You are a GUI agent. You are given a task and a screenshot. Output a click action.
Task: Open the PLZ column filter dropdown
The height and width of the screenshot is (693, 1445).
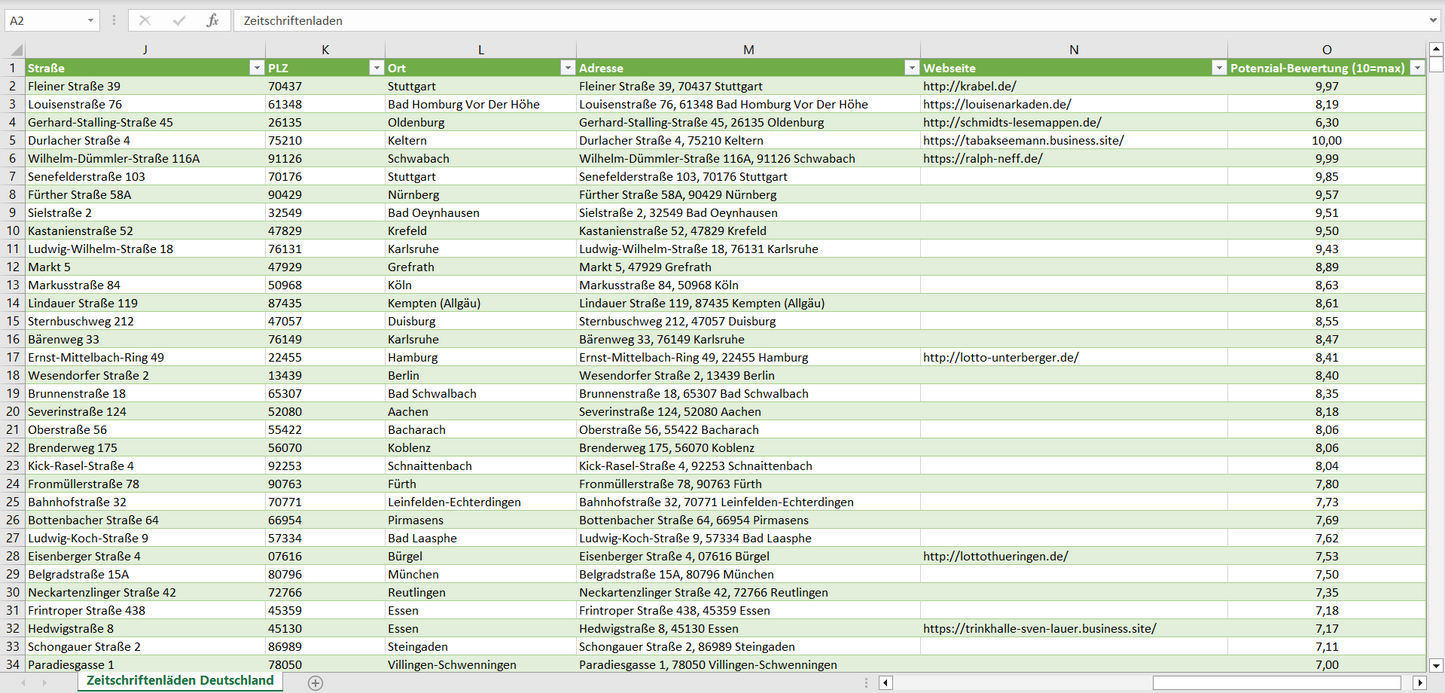pos(376,68)
